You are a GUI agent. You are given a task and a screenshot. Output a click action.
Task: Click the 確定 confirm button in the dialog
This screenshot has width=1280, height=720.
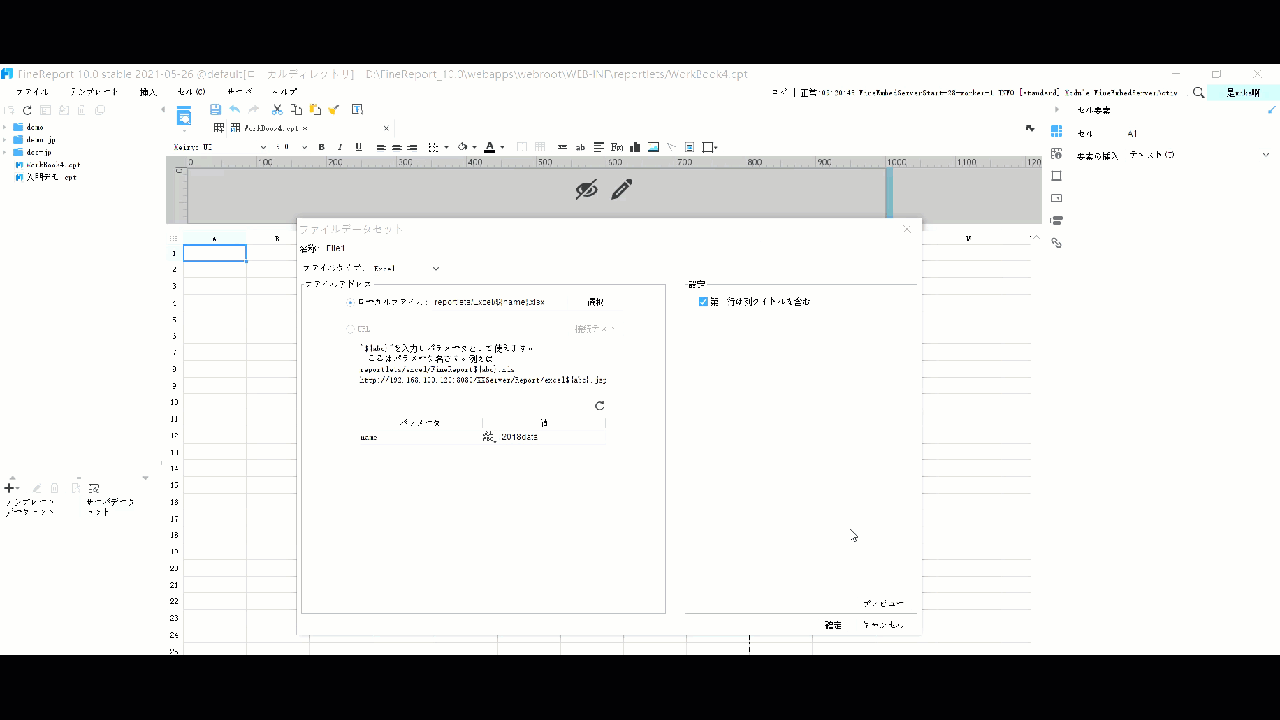click(832, 623)
